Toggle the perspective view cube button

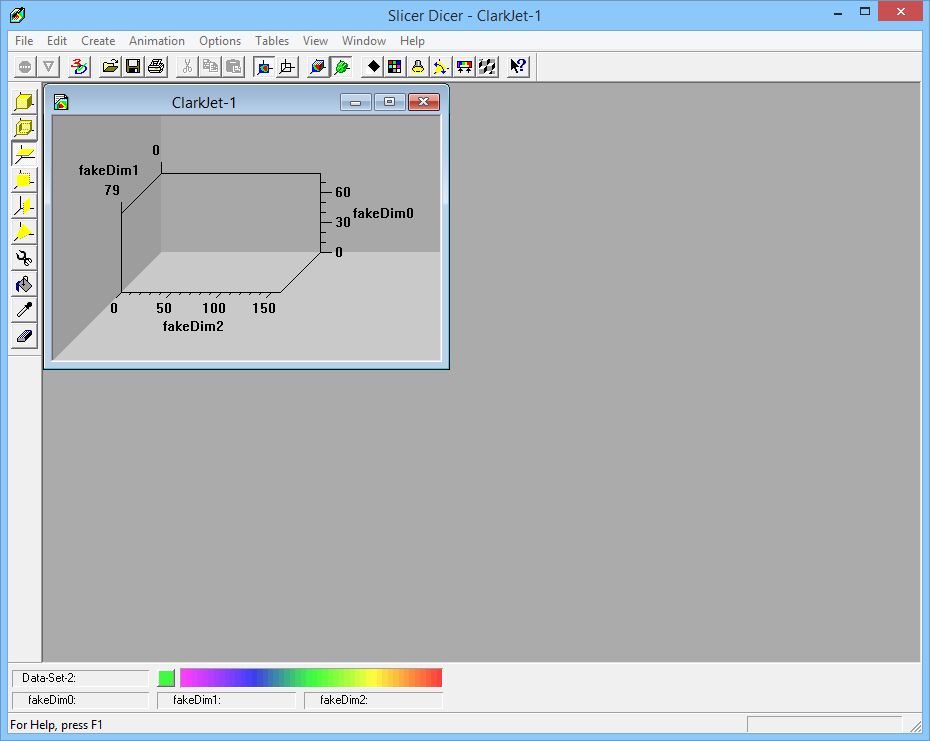(x=264, y=66)
